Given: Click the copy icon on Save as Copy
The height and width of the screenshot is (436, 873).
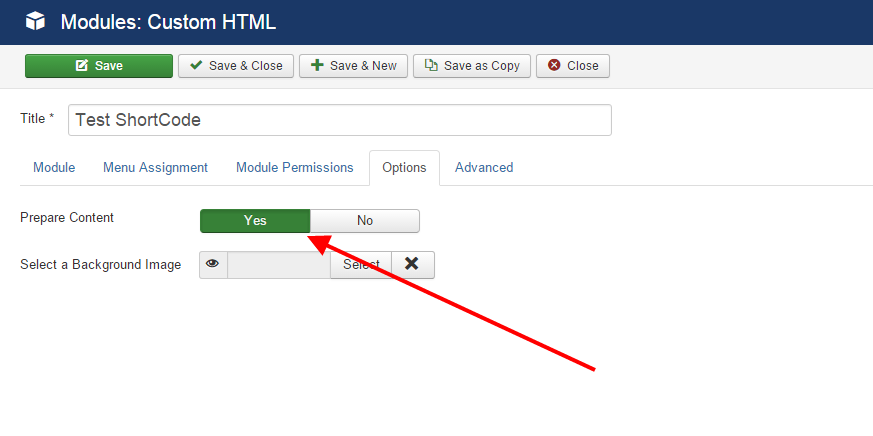Looking at the screenshot, I should click(x=431, y=66).
